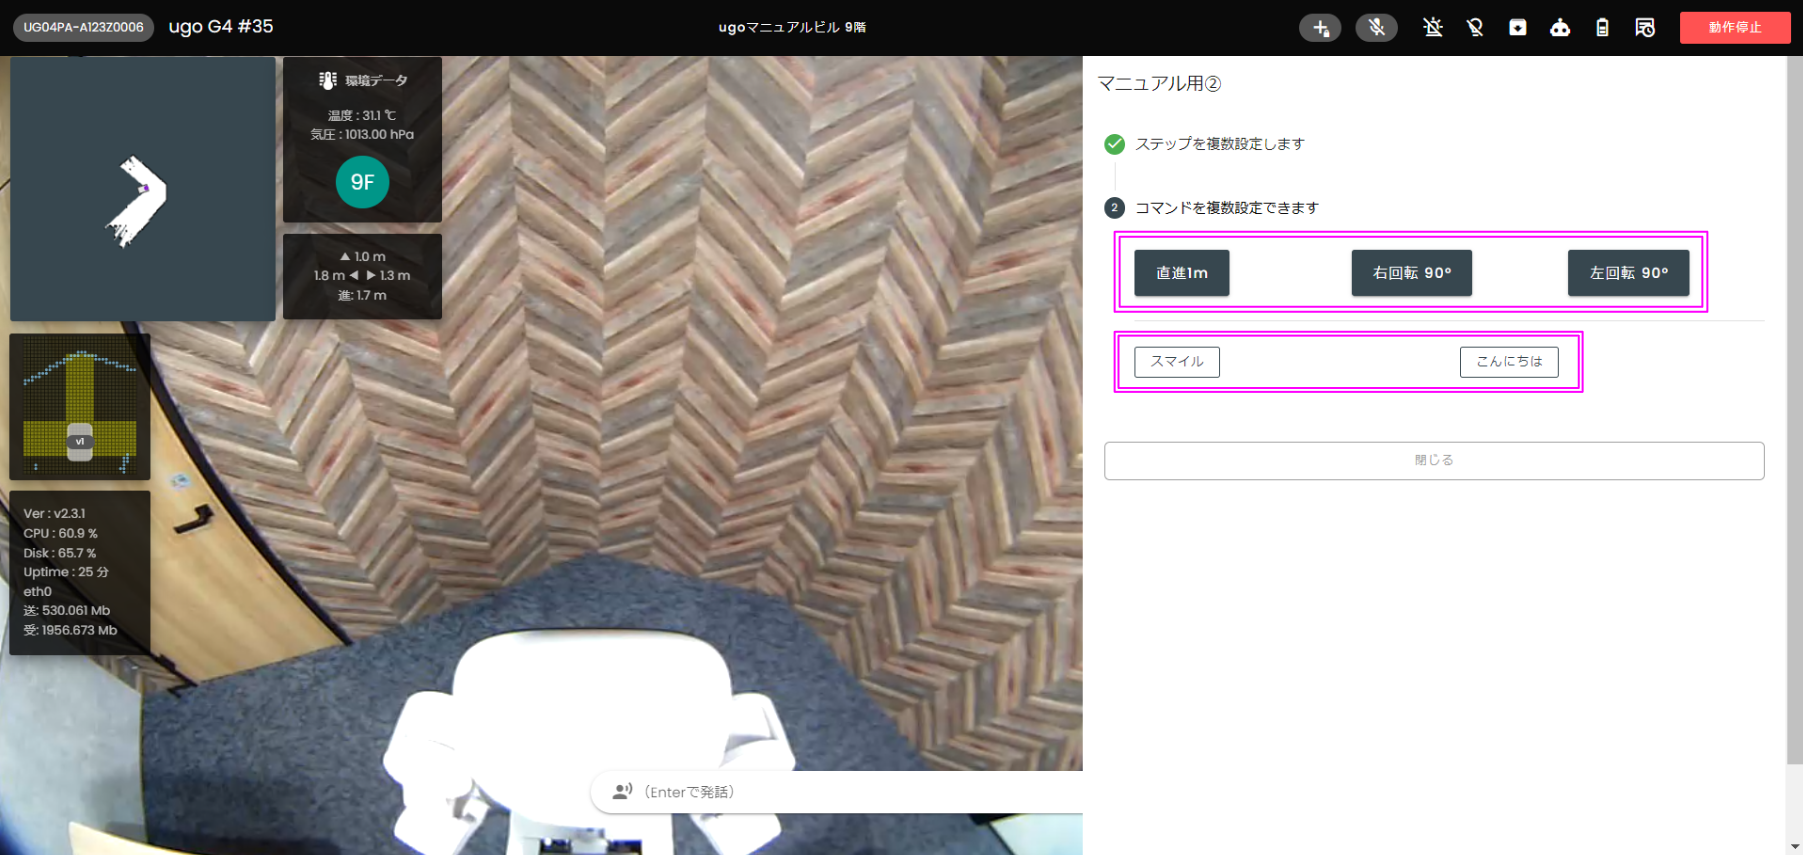The image size is (1803, 855).
Task: Open the minimap with white robot path
Action: pyautogui.click(x=142, y=189)
